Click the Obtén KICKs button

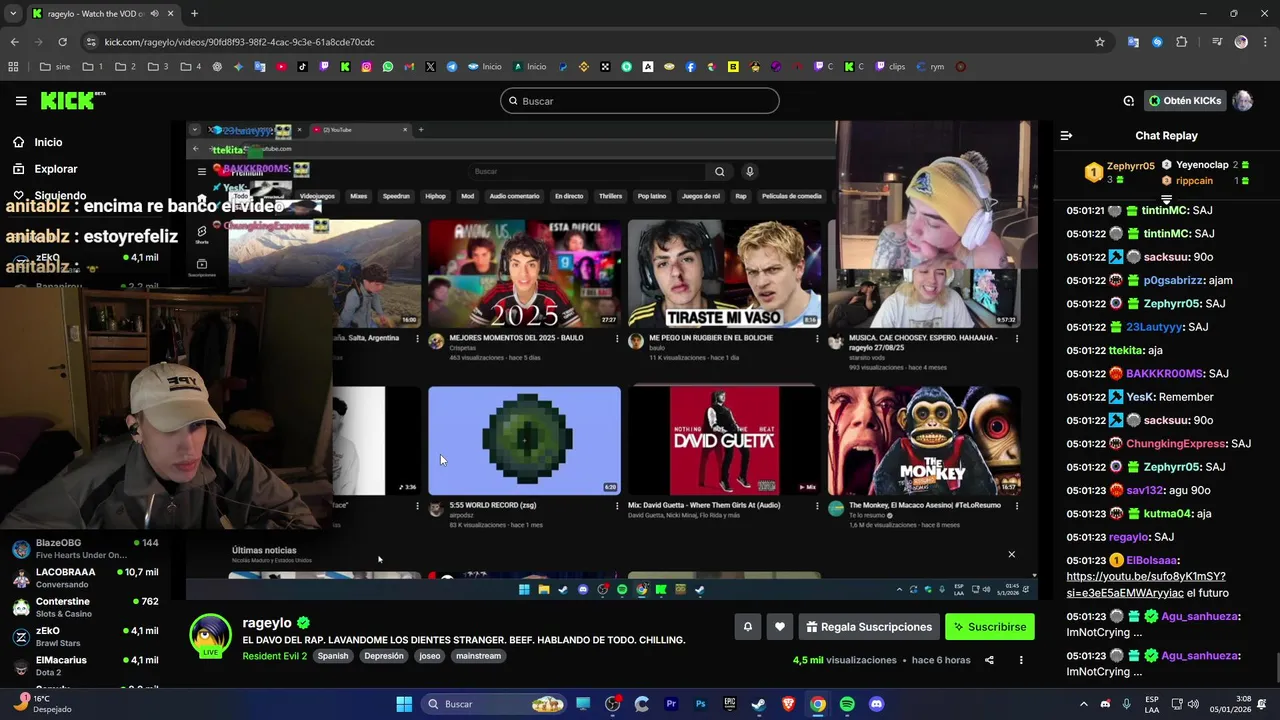coord(1185,101)
